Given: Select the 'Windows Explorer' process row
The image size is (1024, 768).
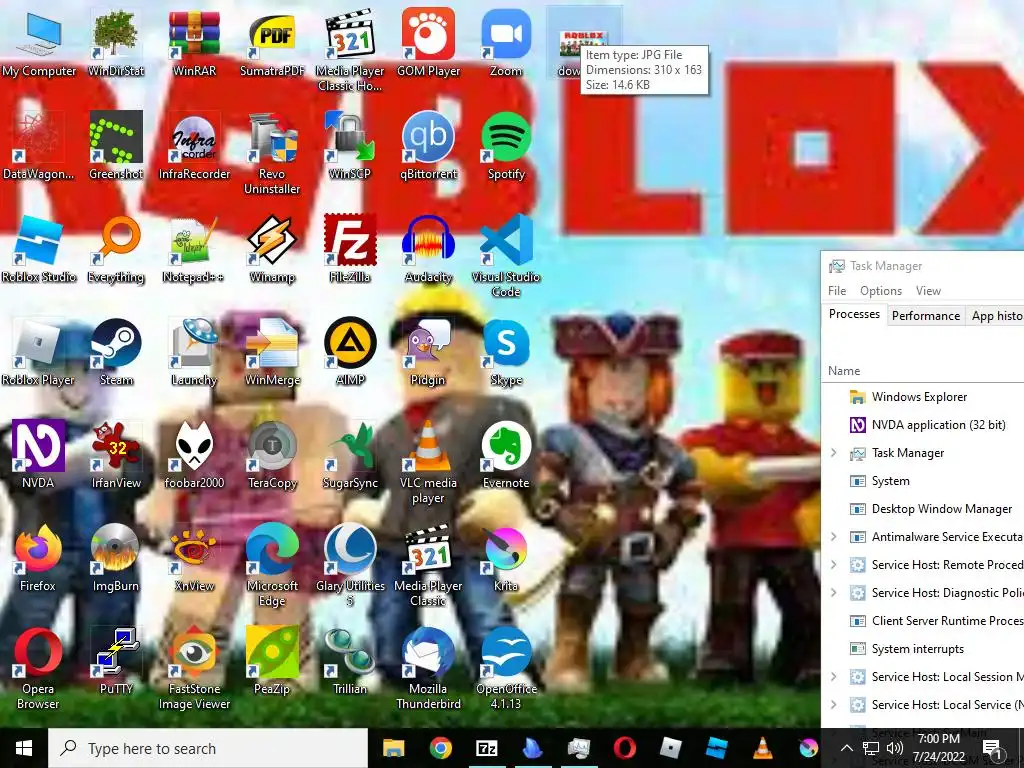Looking at the screenshot, I should tap(922, 396).
